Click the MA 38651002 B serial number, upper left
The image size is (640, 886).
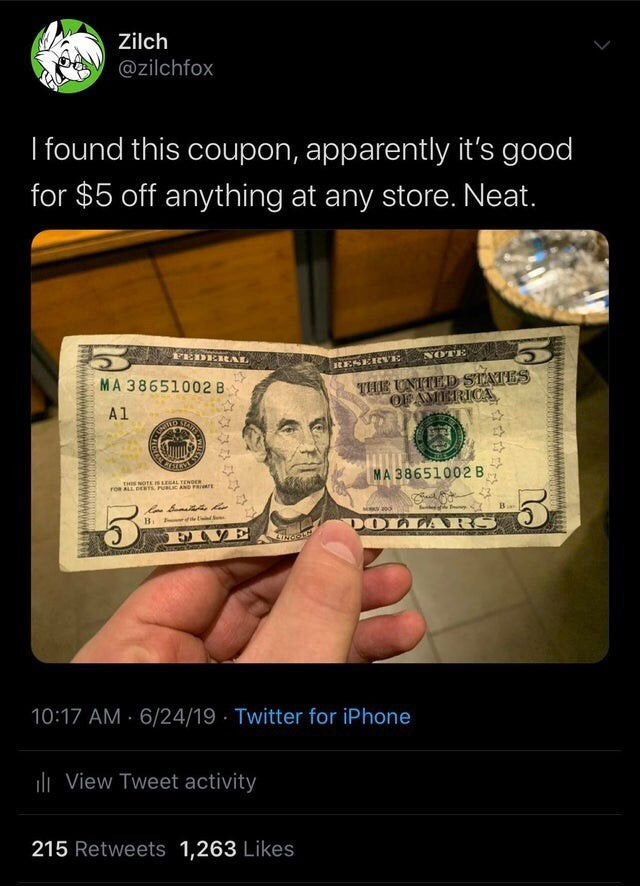click(x=163, y=386)
